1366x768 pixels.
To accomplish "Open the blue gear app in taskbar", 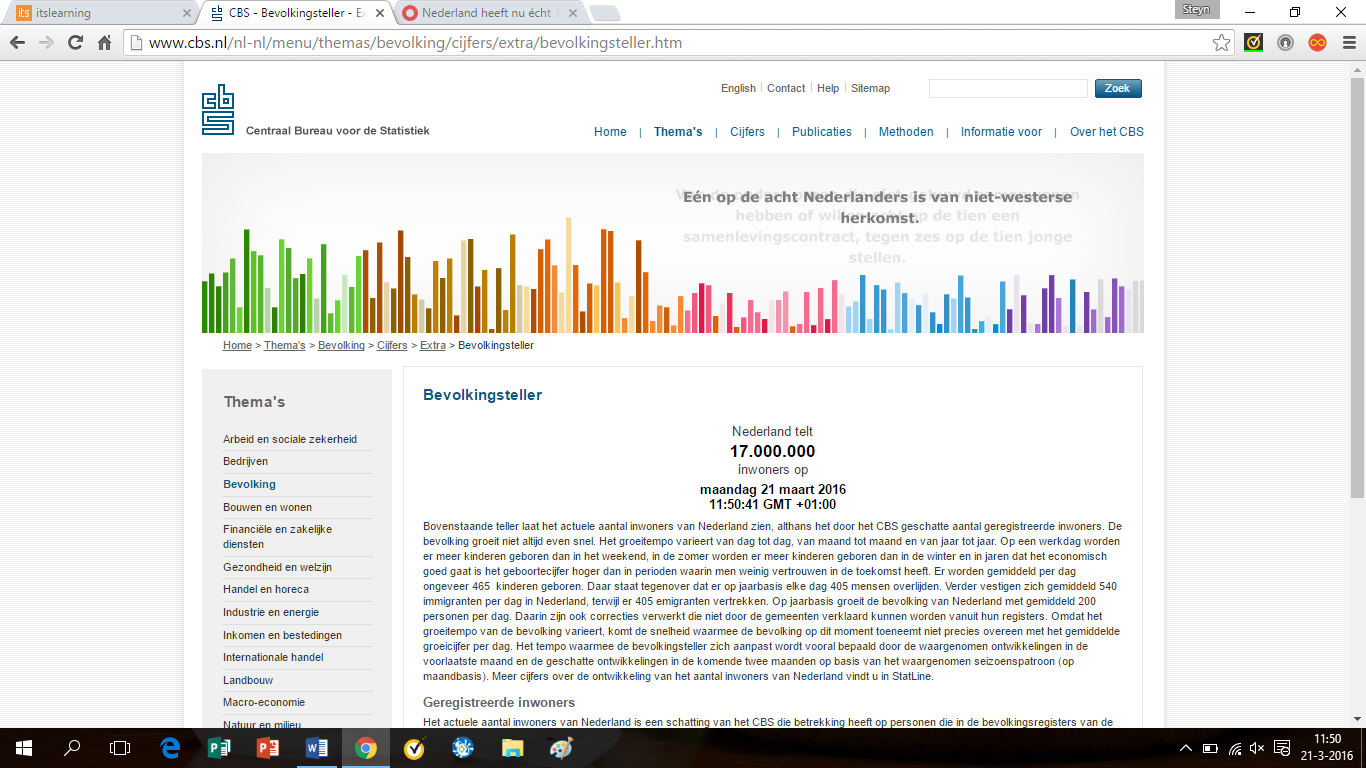I will (462, 747).
